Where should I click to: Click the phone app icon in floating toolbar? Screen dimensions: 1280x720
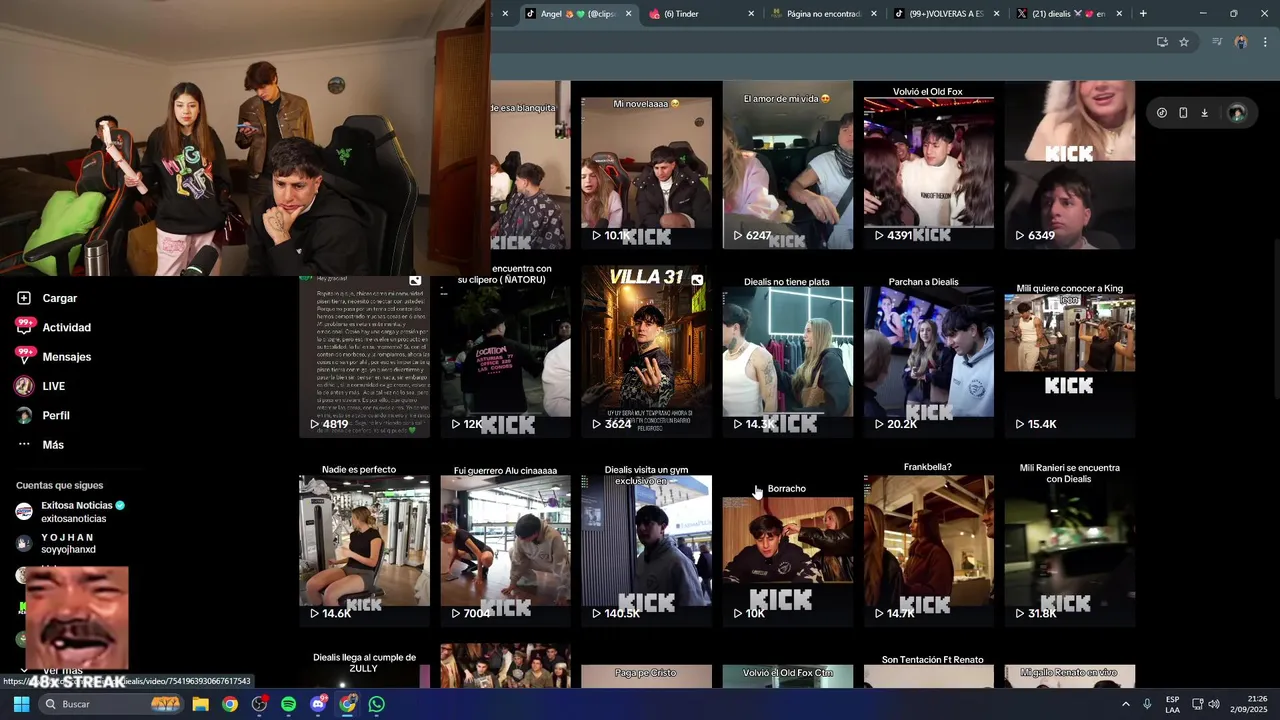[x=1183, y=113]
